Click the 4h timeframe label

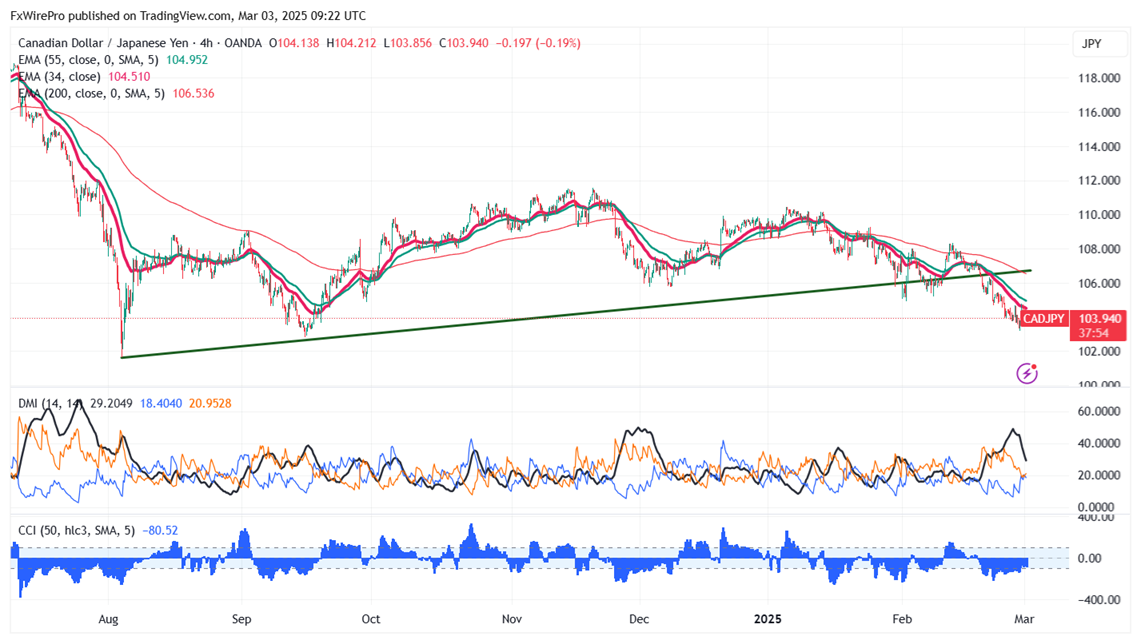tap(206, 43)
